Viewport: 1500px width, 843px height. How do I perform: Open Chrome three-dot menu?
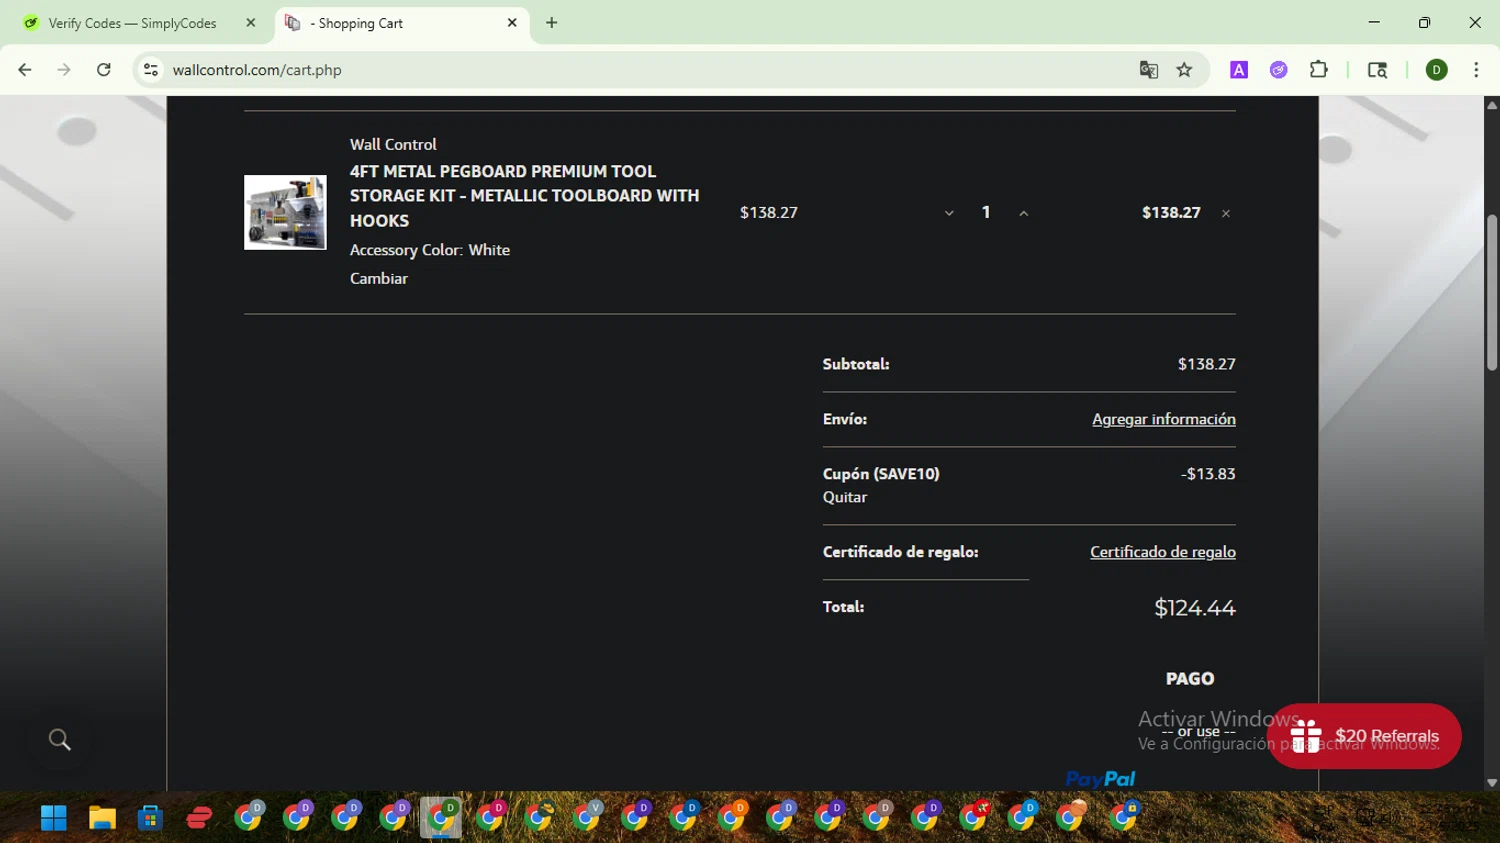(x=1476, y=70)
